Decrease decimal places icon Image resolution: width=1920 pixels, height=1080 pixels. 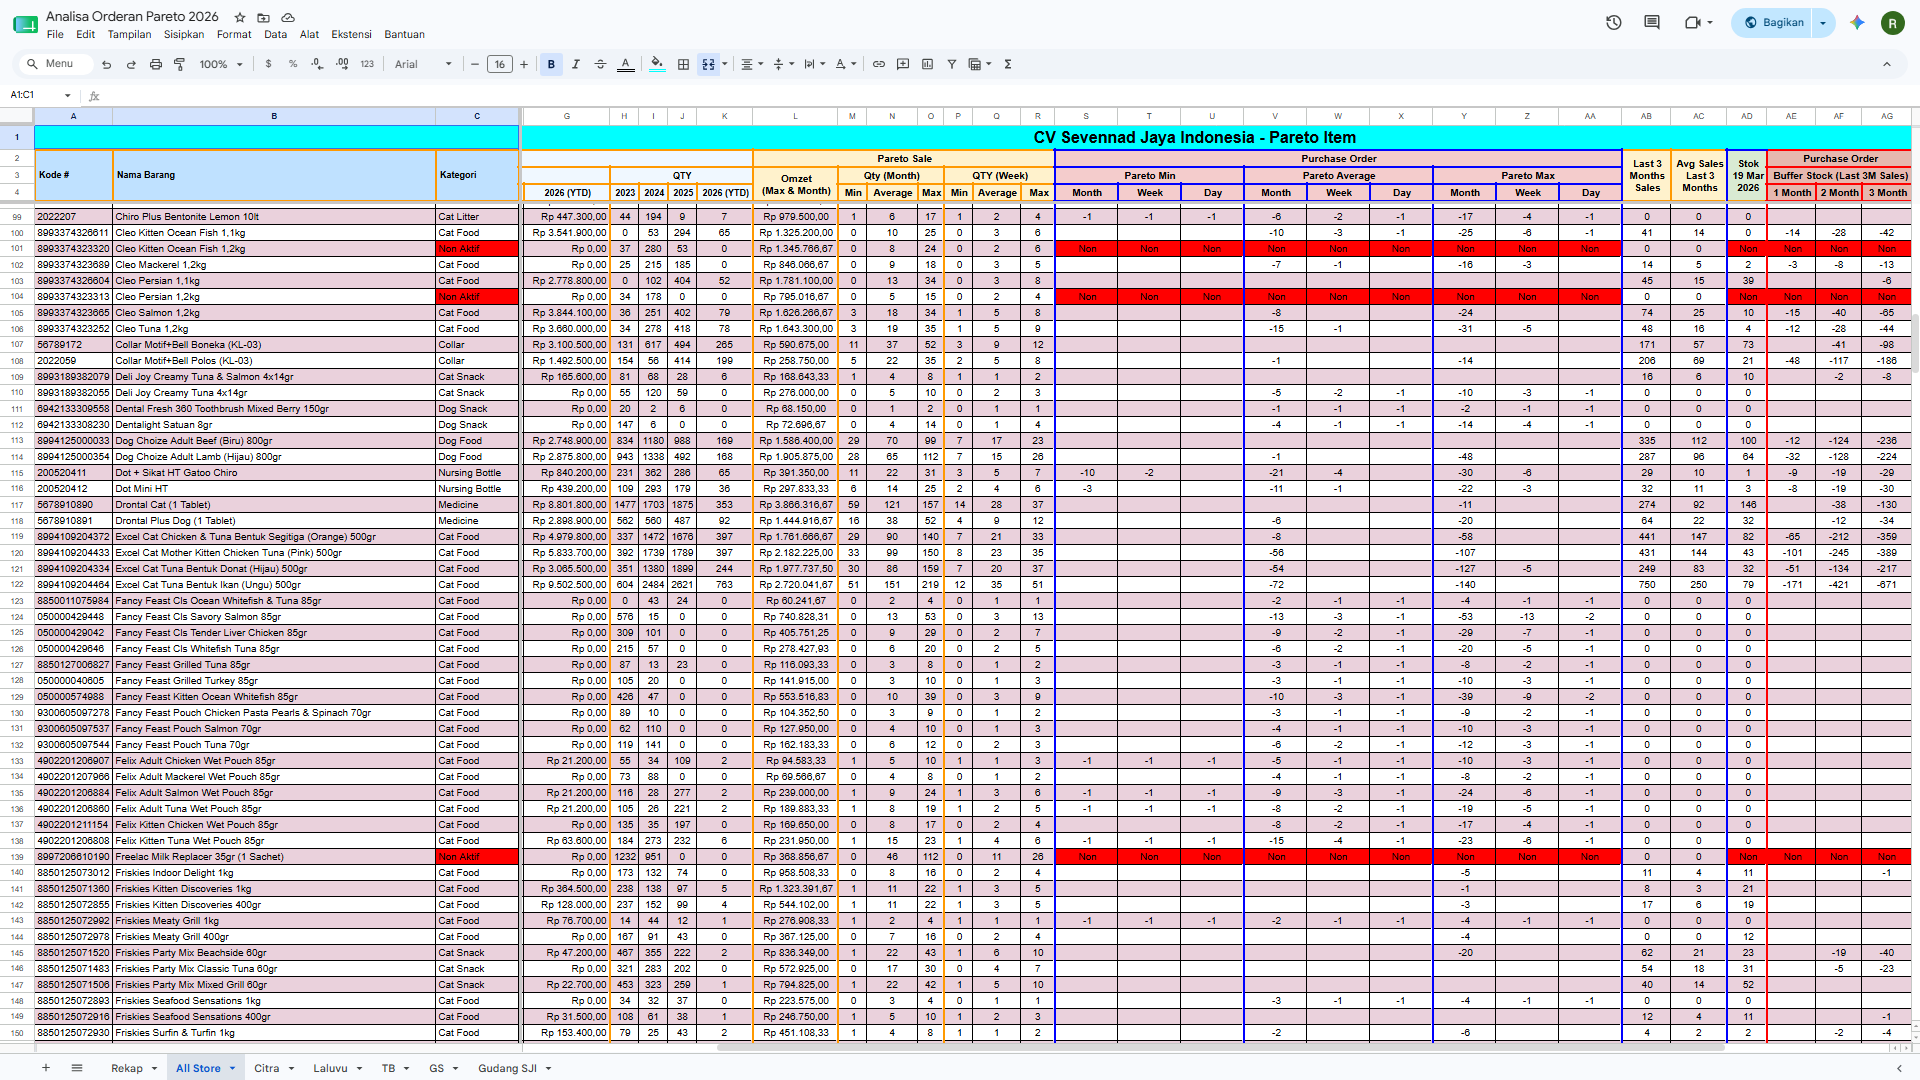tap(317, 64)
